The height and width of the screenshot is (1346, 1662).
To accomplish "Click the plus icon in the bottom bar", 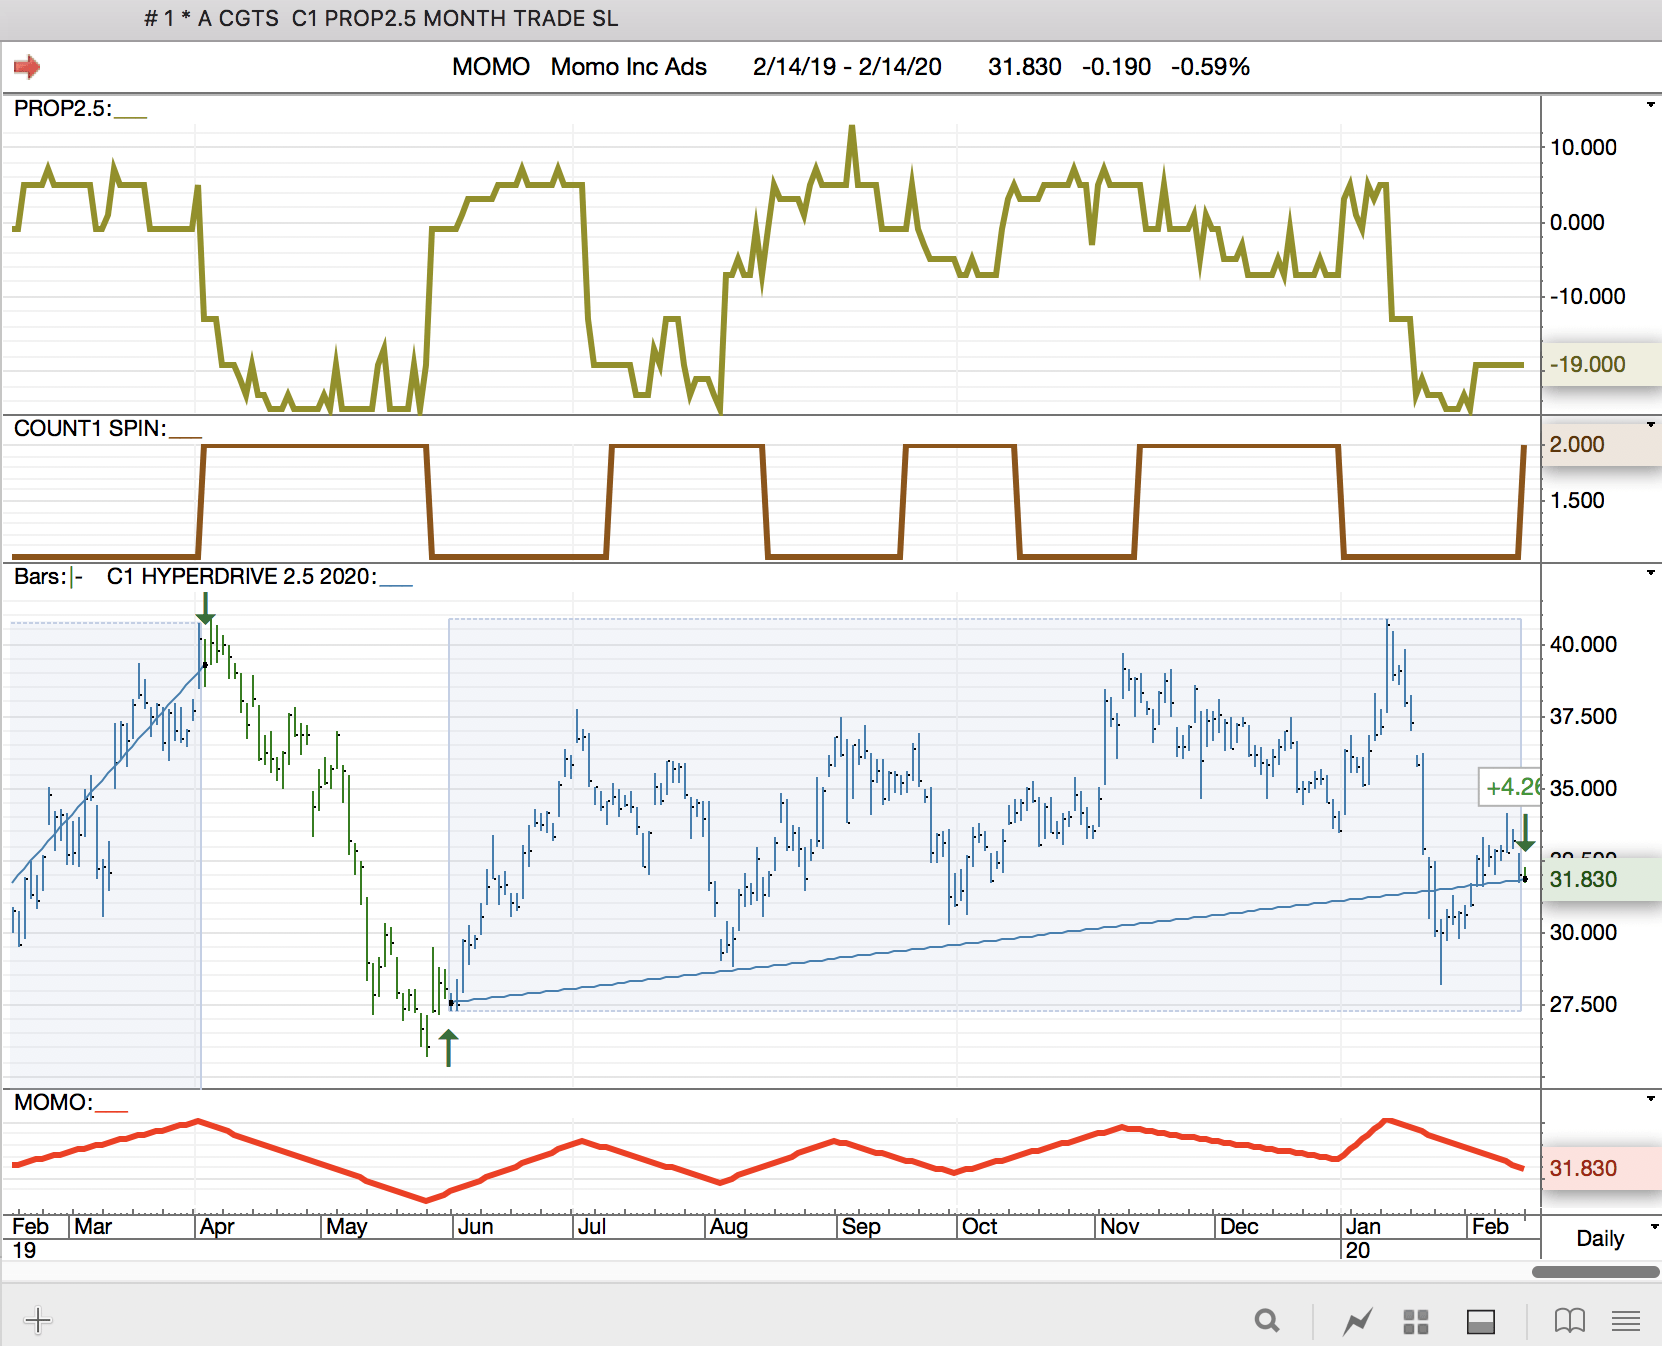I will [x=38, y=1321].
